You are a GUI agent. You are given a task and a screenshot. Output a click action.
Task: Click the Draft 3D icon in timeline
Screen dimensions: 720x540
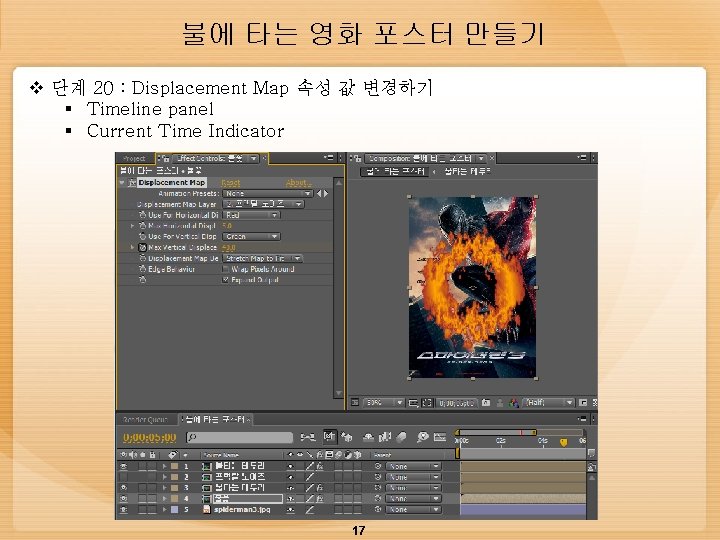tap(346, 437)
